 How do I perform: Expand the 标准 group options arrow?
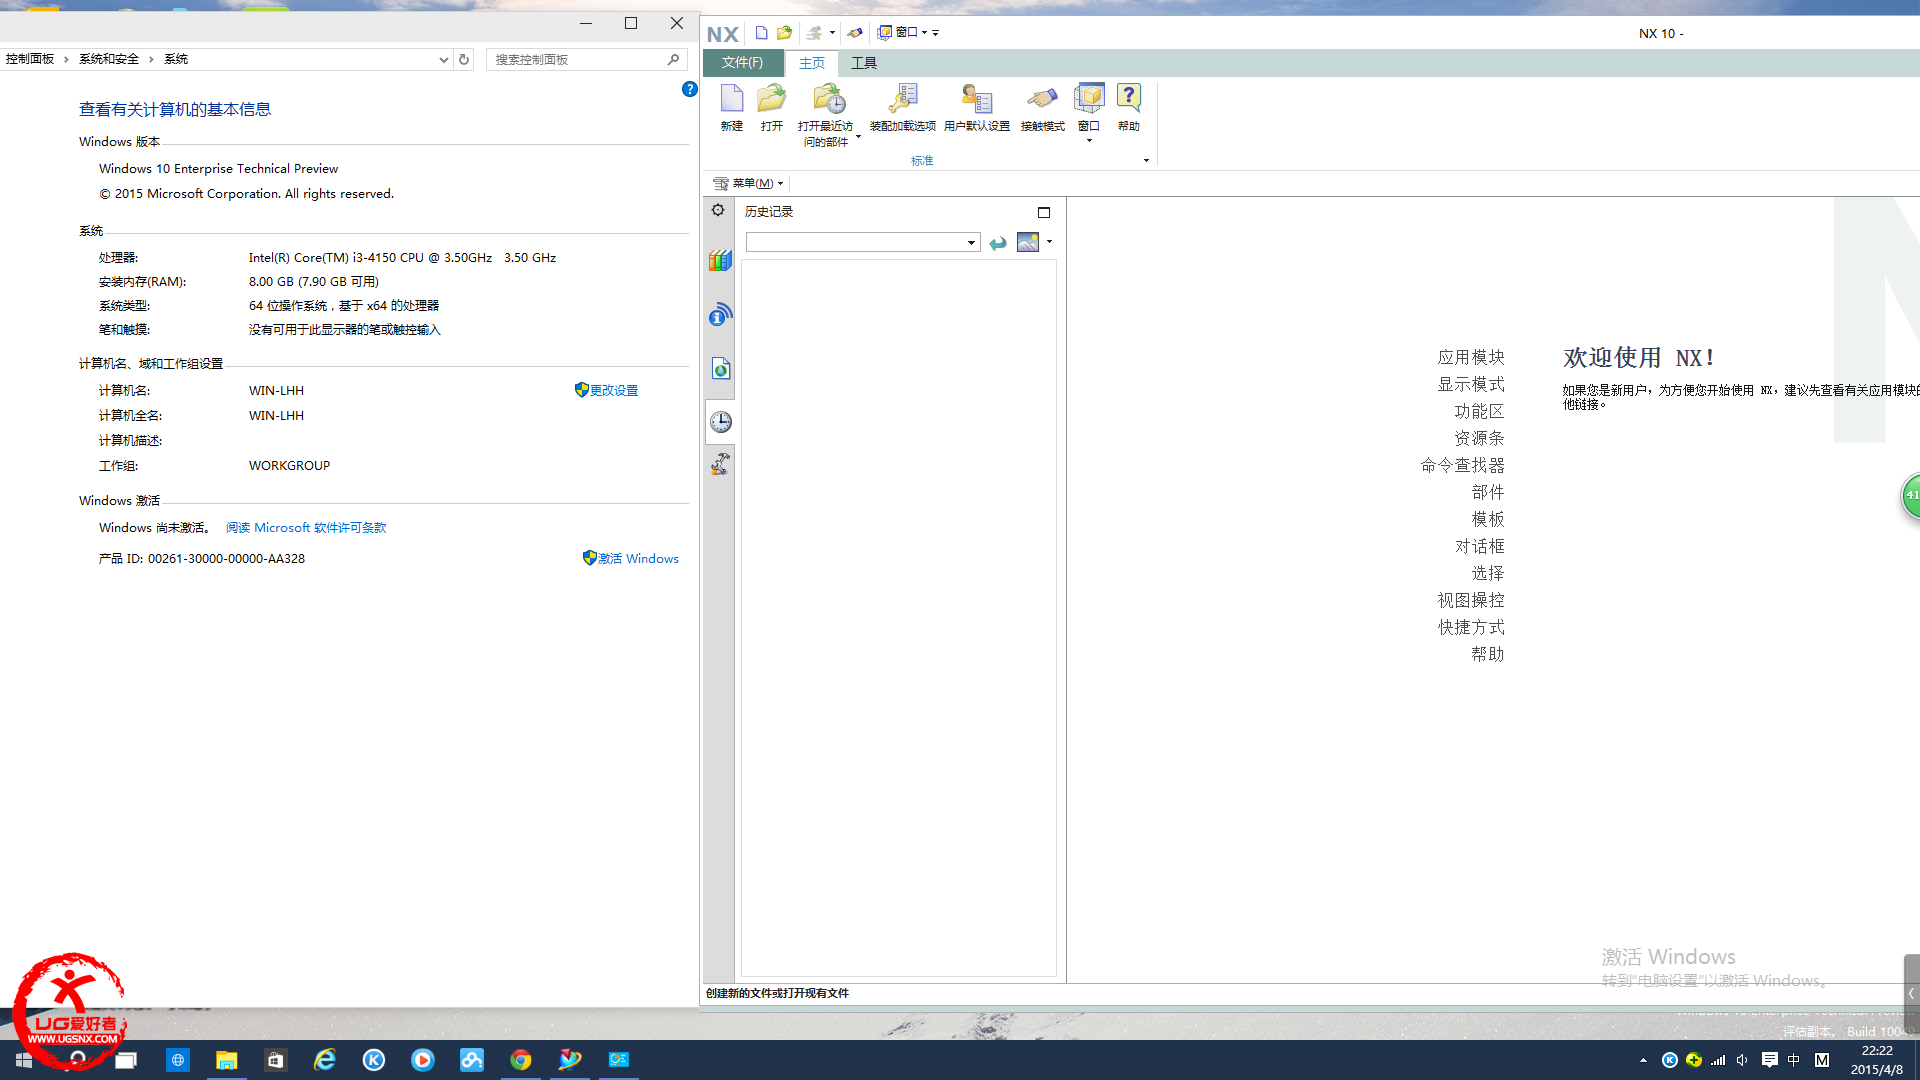(x=1146, y=161)
